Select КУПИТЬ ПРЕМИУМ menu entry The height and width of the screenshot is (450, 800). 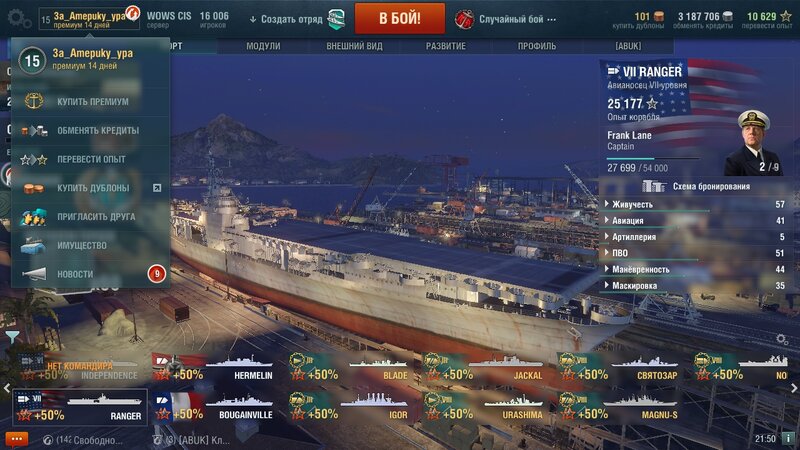point(91,102)
